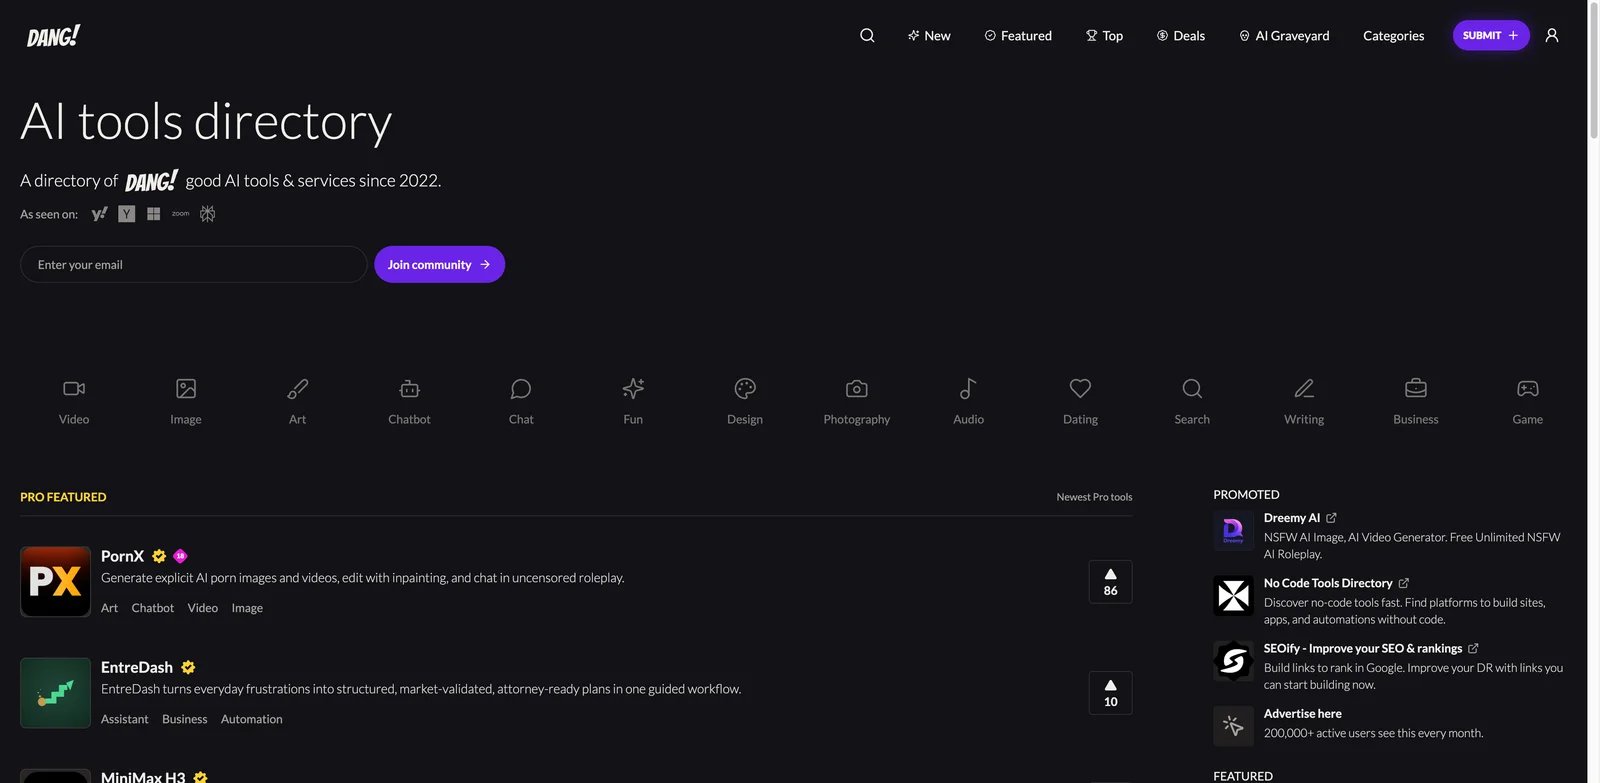Click the SEOify promoted logo

coord(1233,661)
